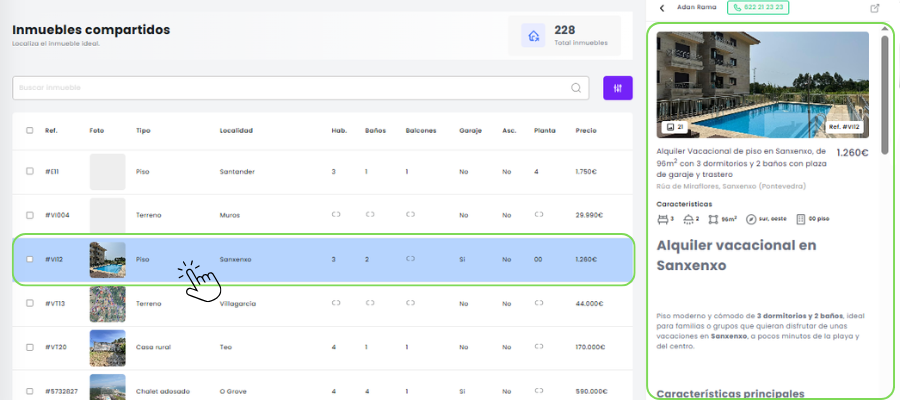Toggle the select-all checkbox in the table header
The height and width of the screenshot is (400, 900).
tap(30, 130)
